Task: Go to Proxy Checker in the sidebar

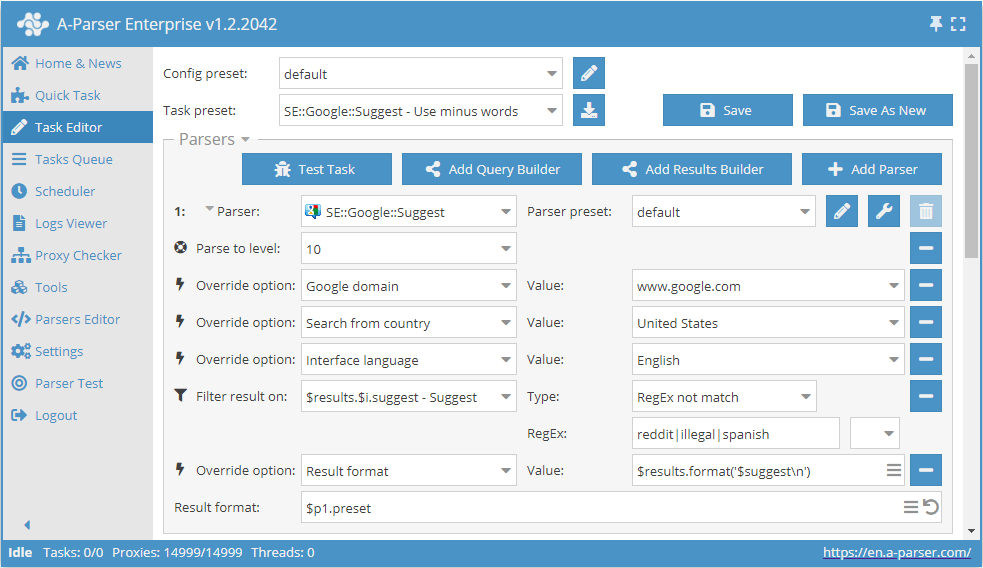Action: [77, 255]
